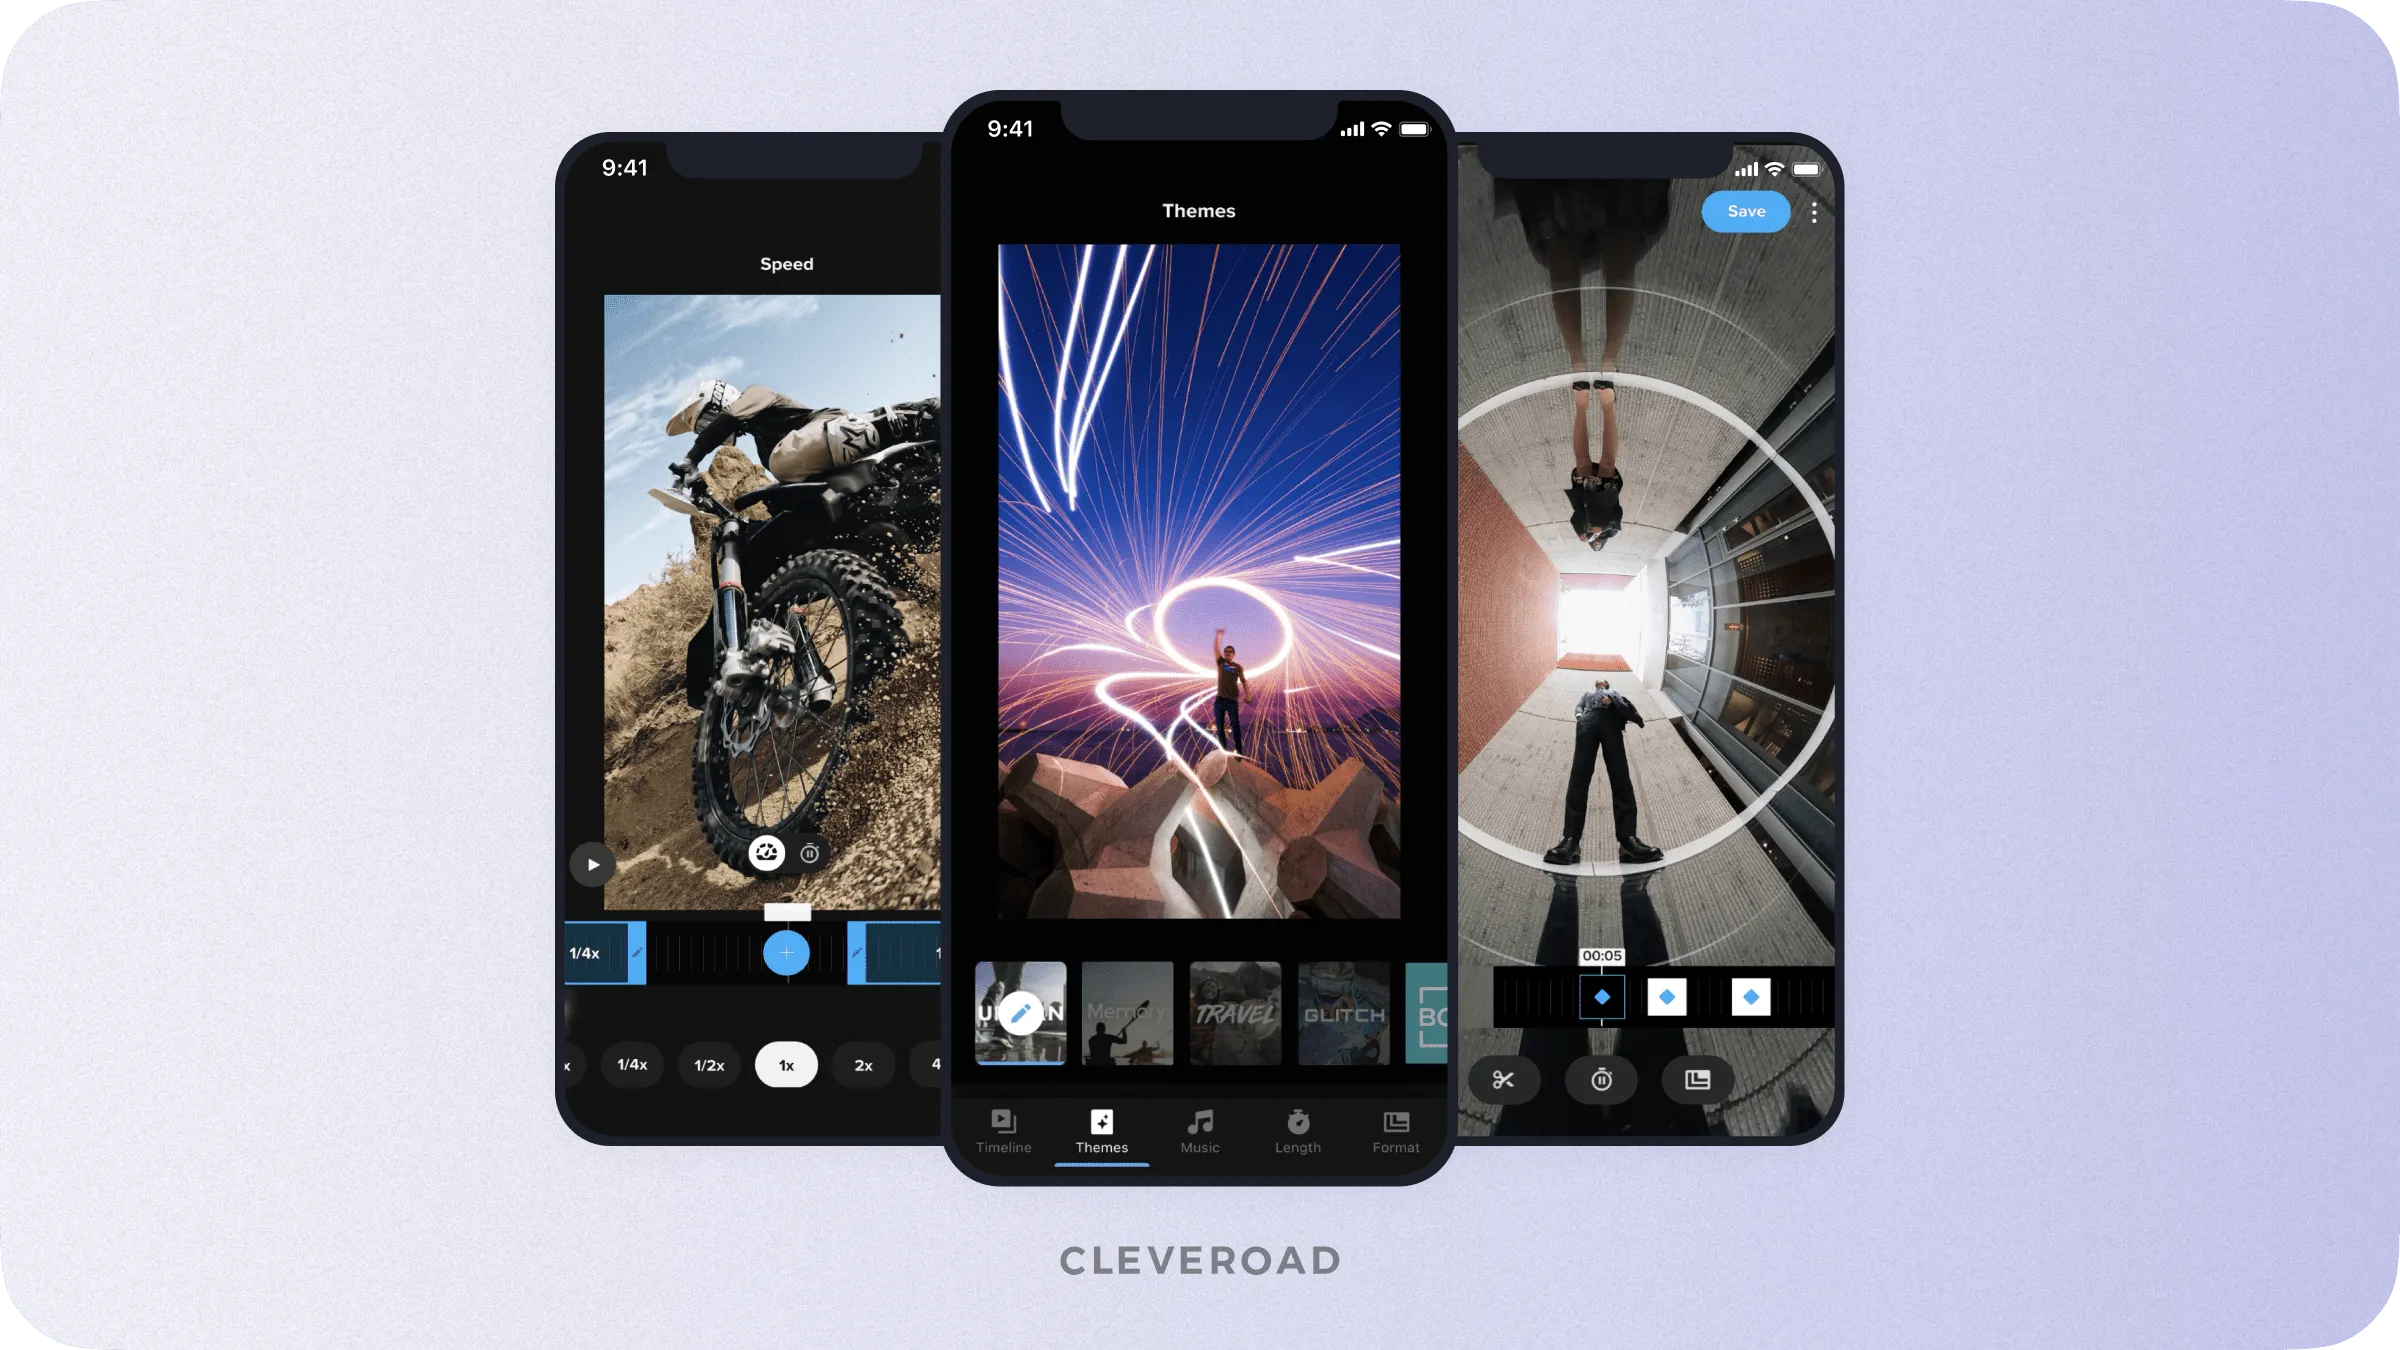This screenshot has width=2400, height=1350.
Task: Click the more options ellipsis icon
Action: click(x=1813, y=211)
